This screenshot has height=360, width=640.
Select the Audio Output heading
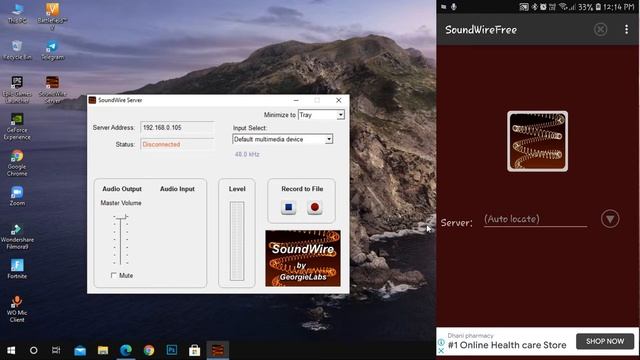(122, 189)
